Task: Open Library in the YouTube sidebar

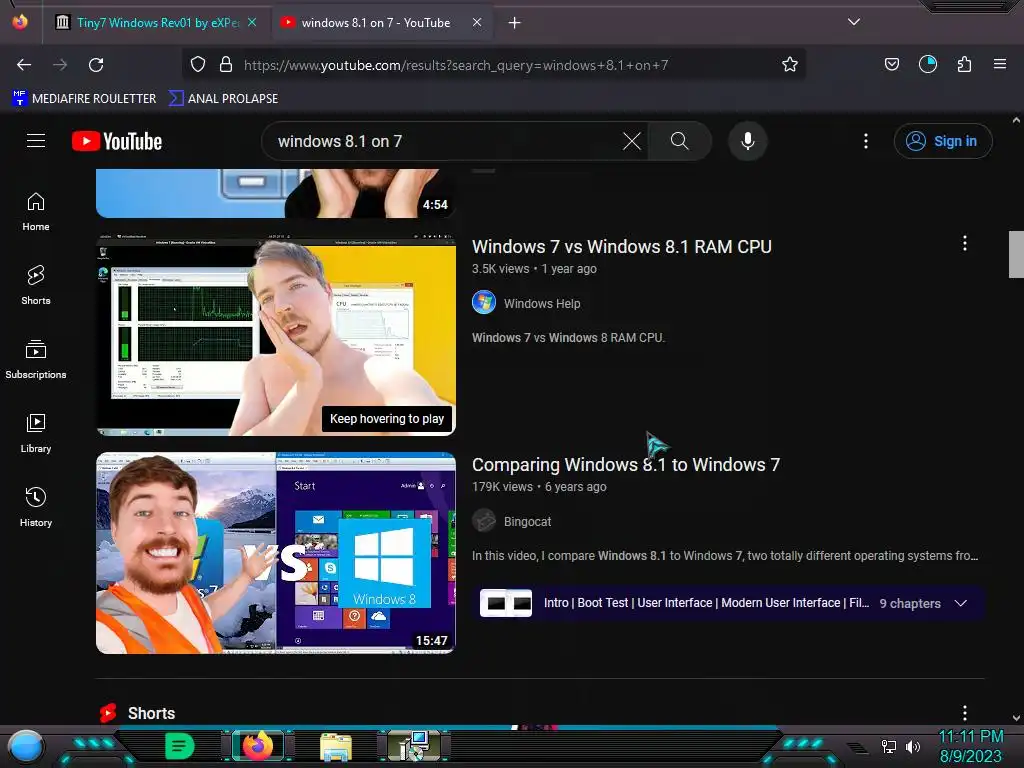Action: point(36,433)
